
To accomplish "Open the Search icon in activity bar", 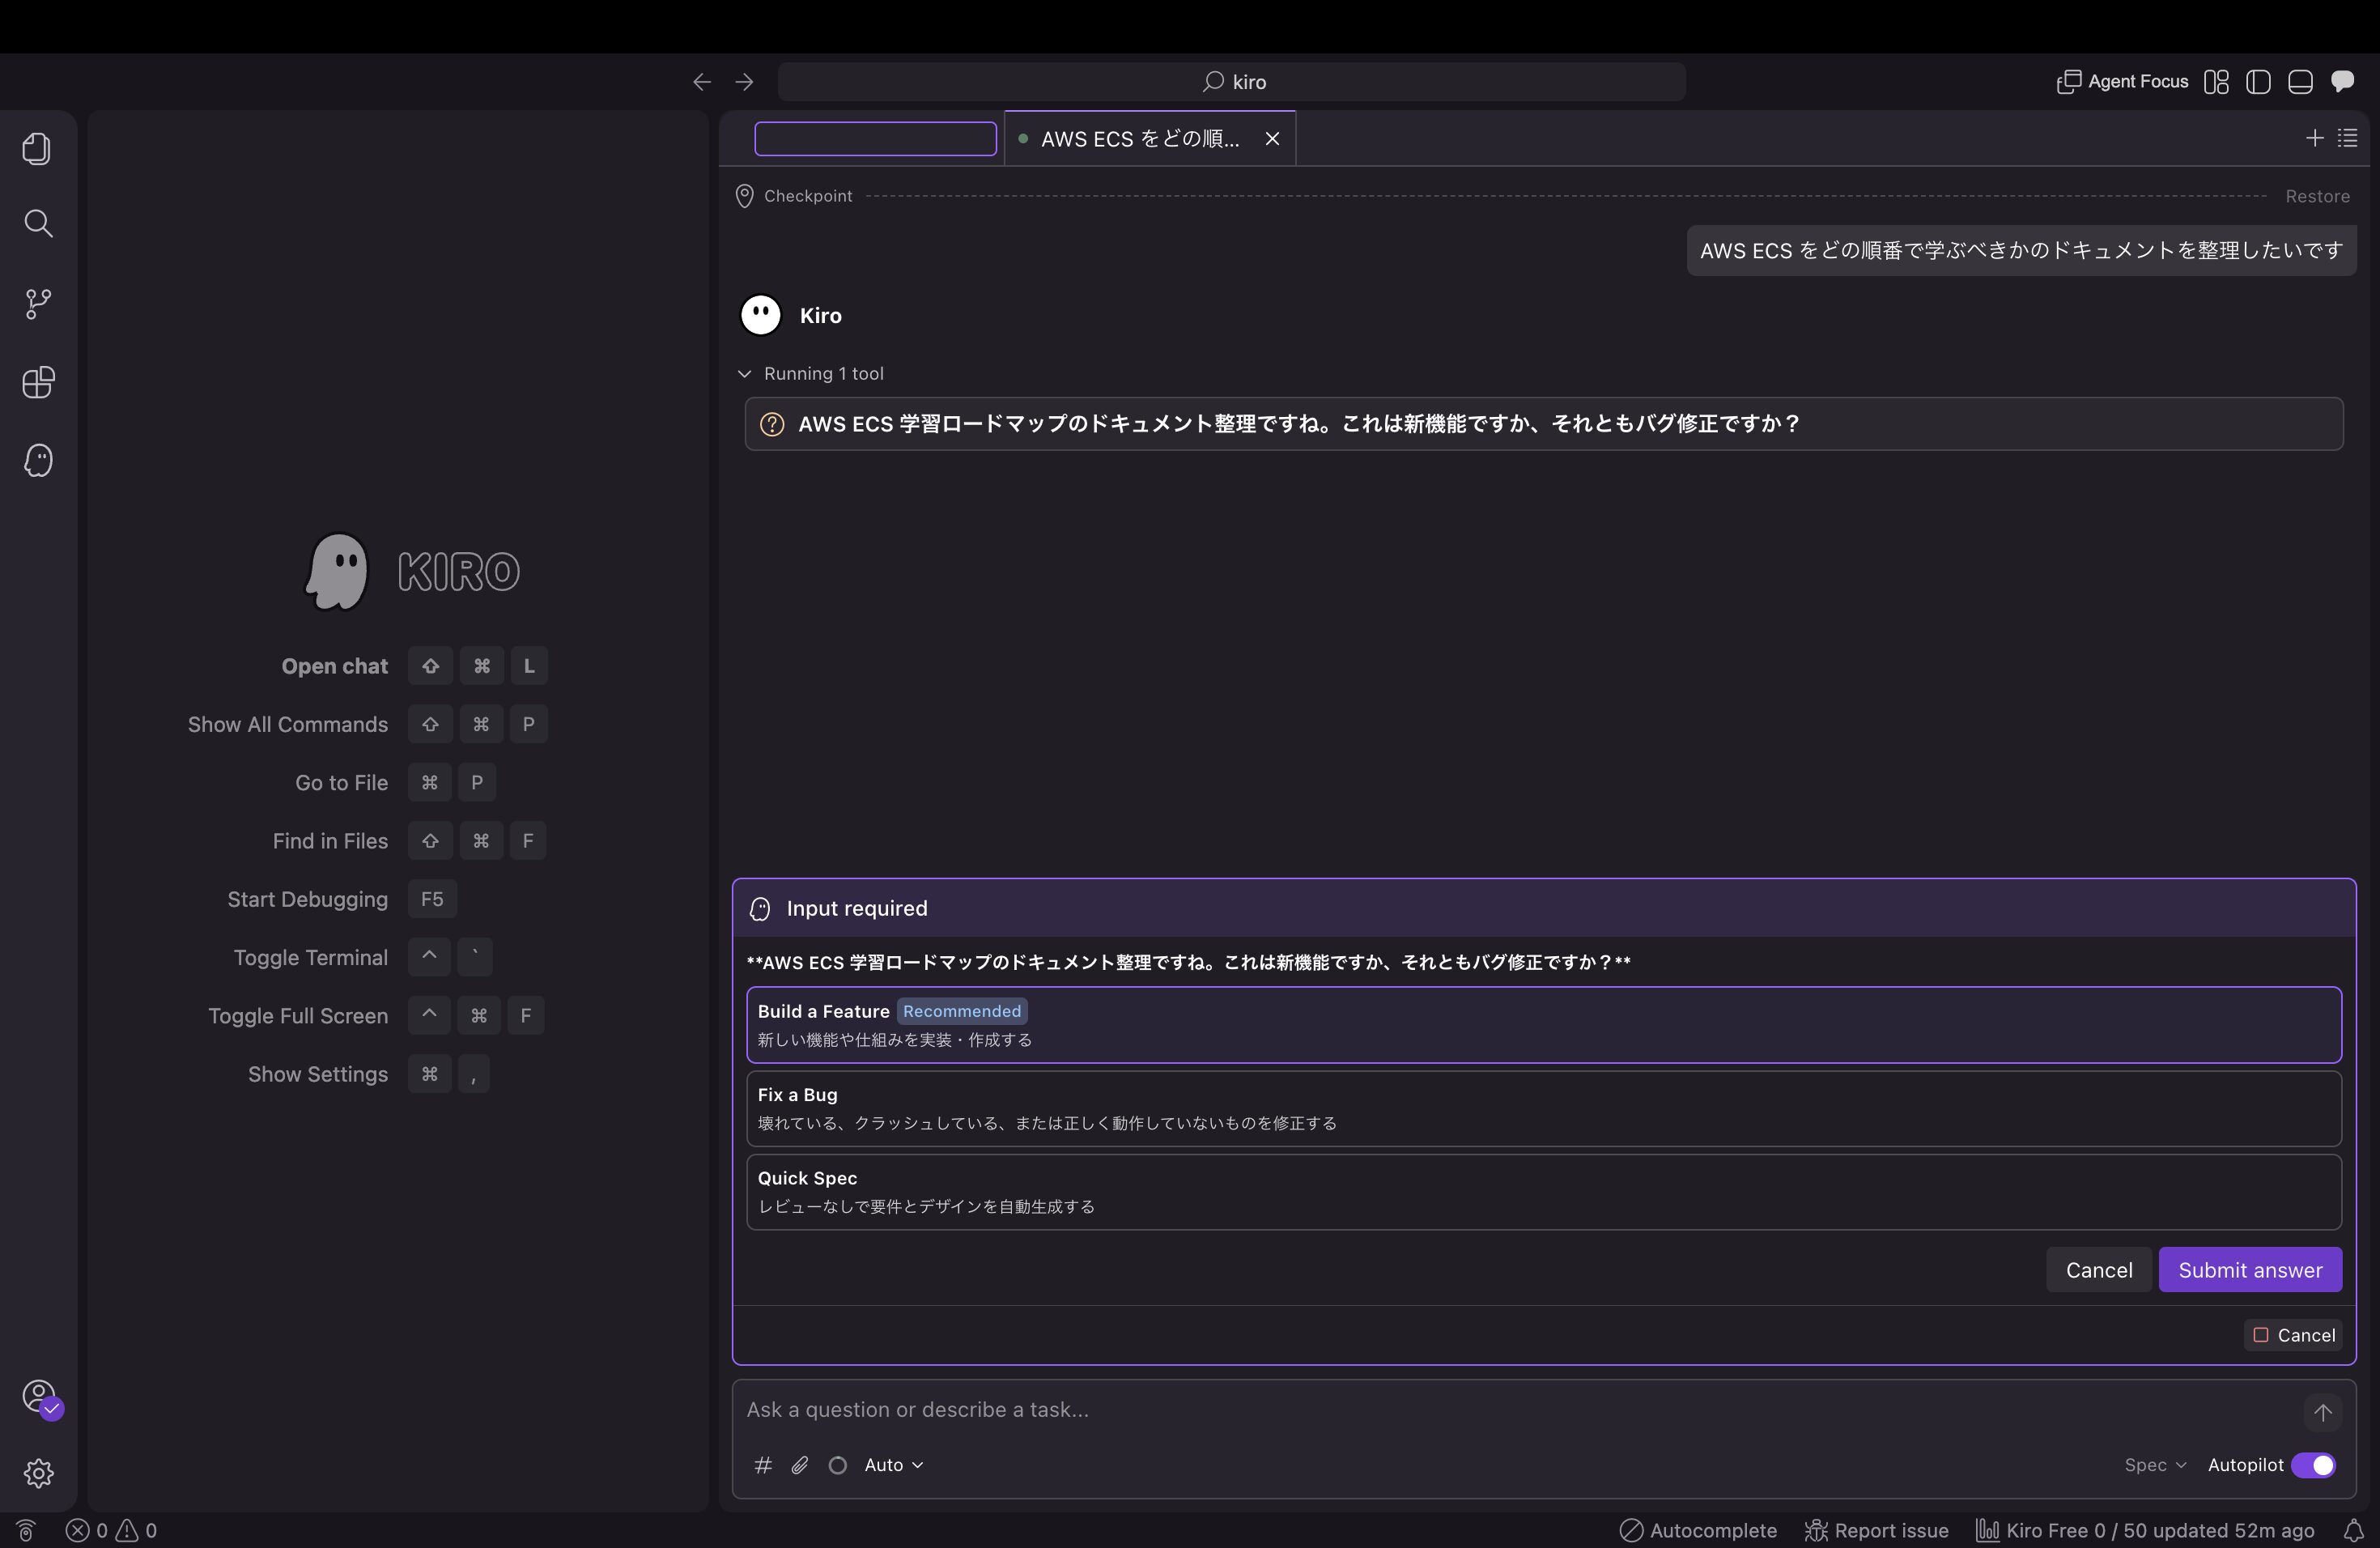I will coord(38,224).
